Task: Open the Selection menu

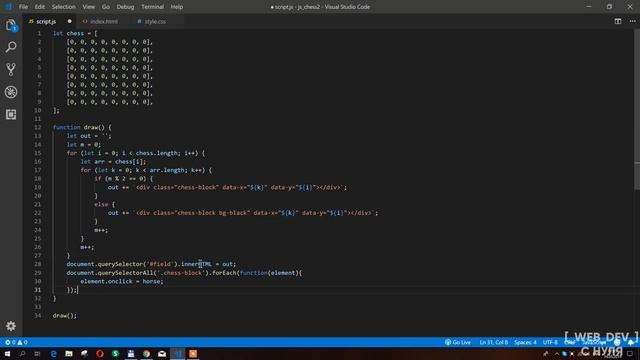Action: point(63,7)
